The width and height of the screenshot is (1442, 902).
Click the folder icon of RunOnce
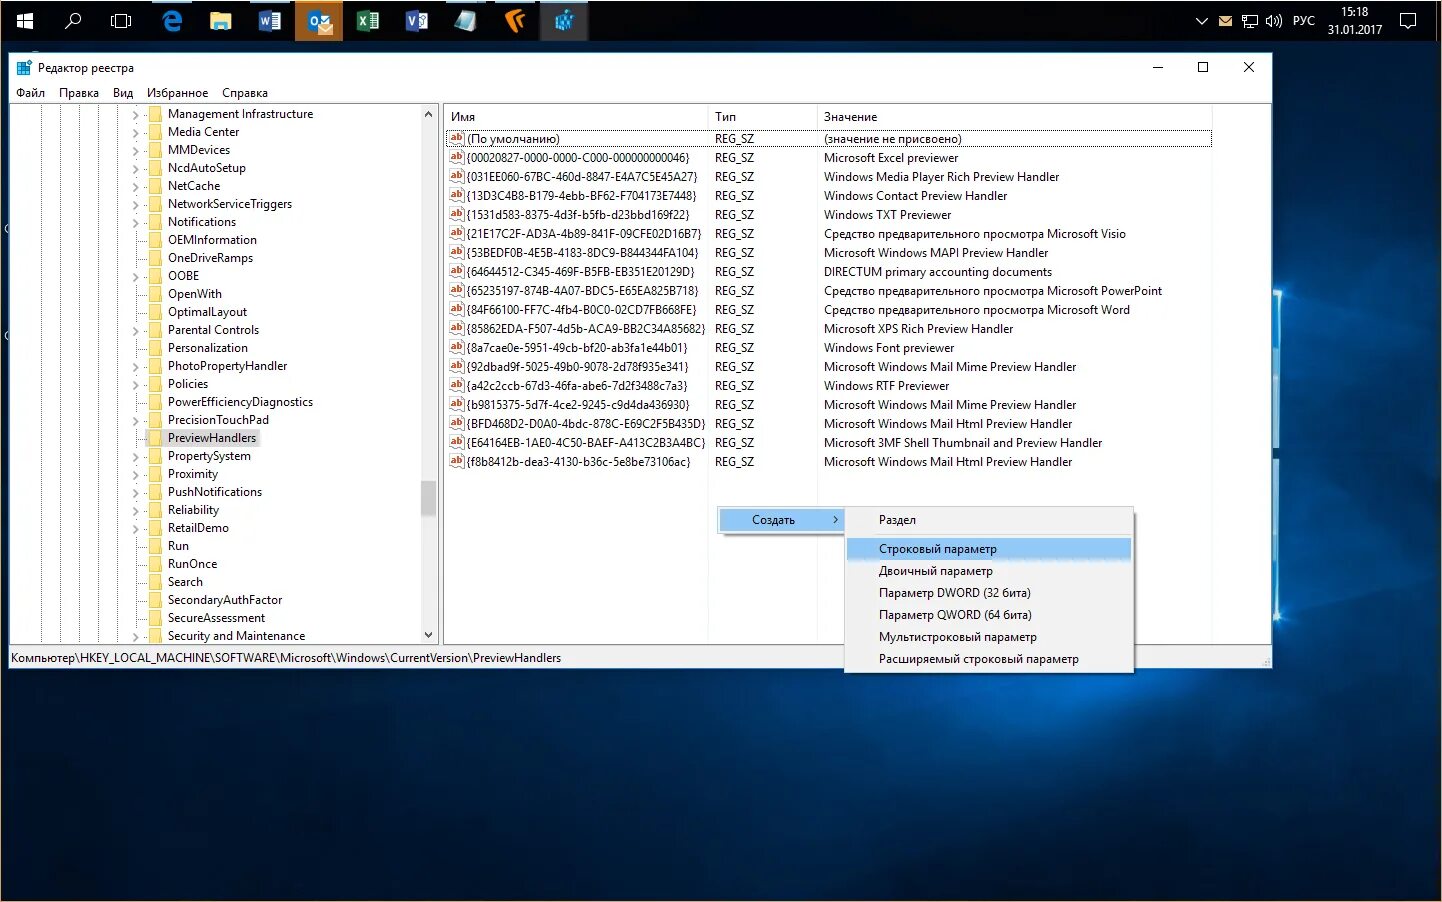[x=155, y=564]
